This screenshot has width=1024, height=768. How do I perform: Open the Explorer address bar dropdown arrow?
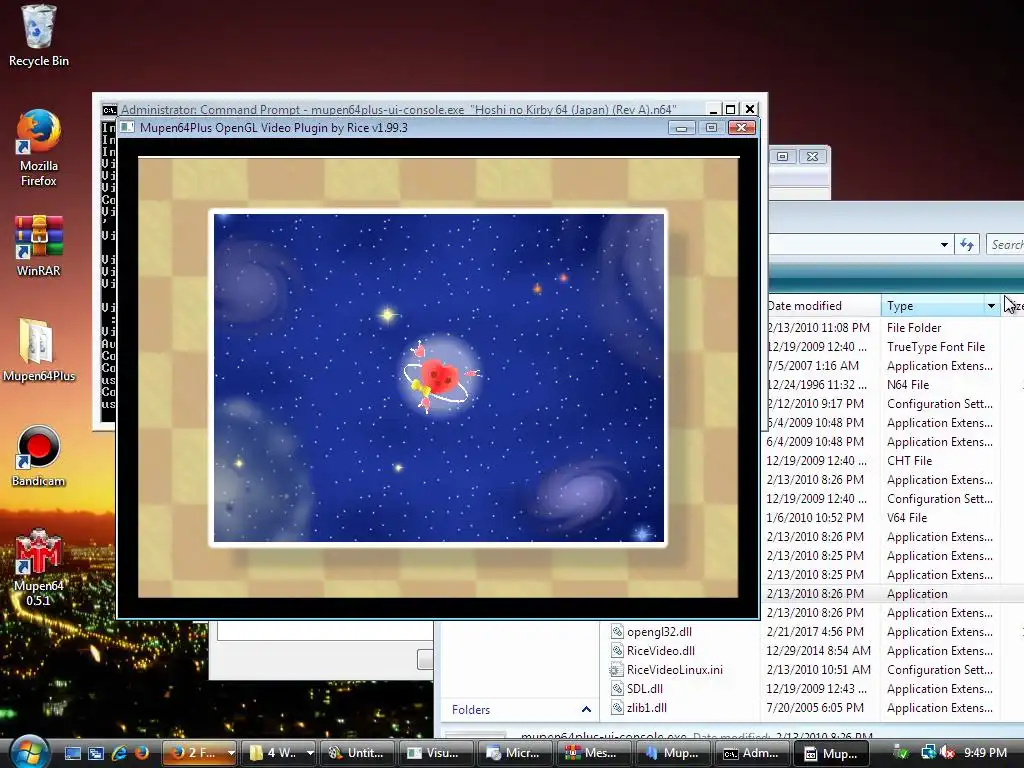coord(944,245)
